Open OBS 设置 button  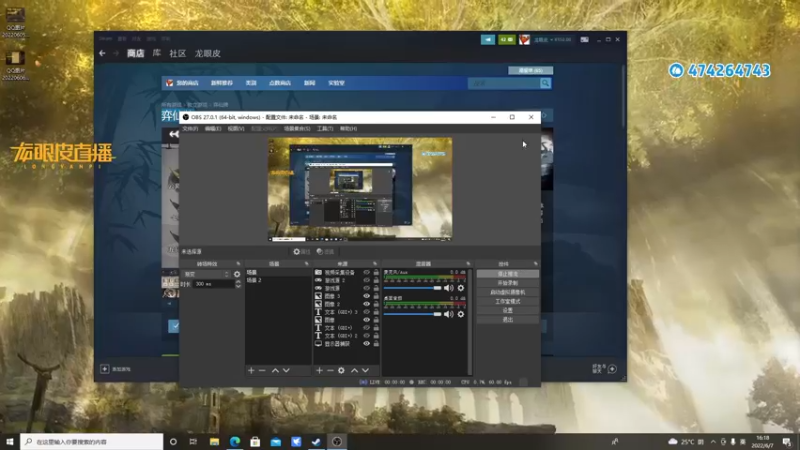(508, 311)
